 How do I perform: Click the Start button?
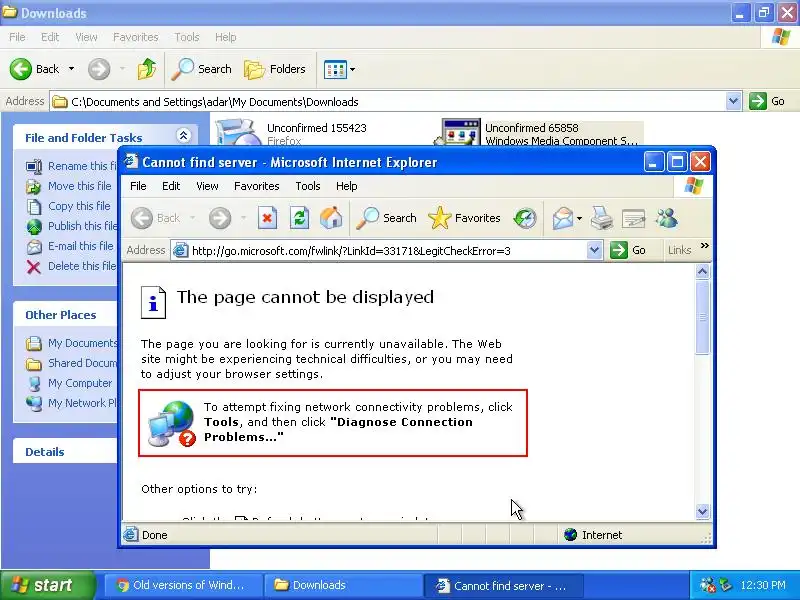tap(47, 585)
